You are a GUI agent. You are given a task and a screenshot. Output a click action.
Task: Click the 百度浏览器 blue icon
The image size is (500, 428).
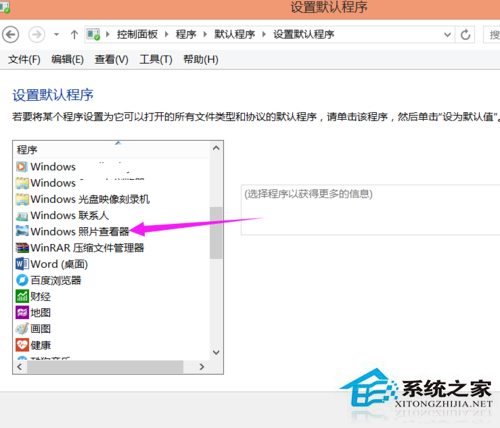point(22,280)
